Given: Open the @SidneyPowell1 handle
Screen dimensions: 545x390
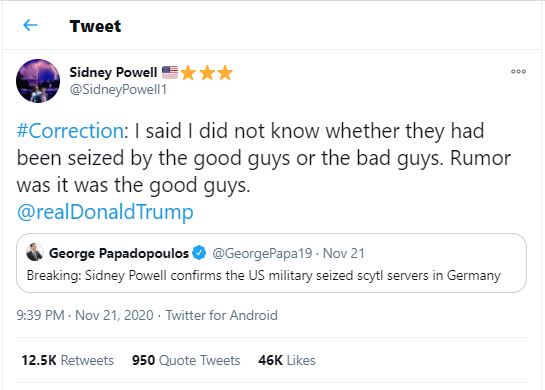Looking at the screenshot, I should [118, 90].
